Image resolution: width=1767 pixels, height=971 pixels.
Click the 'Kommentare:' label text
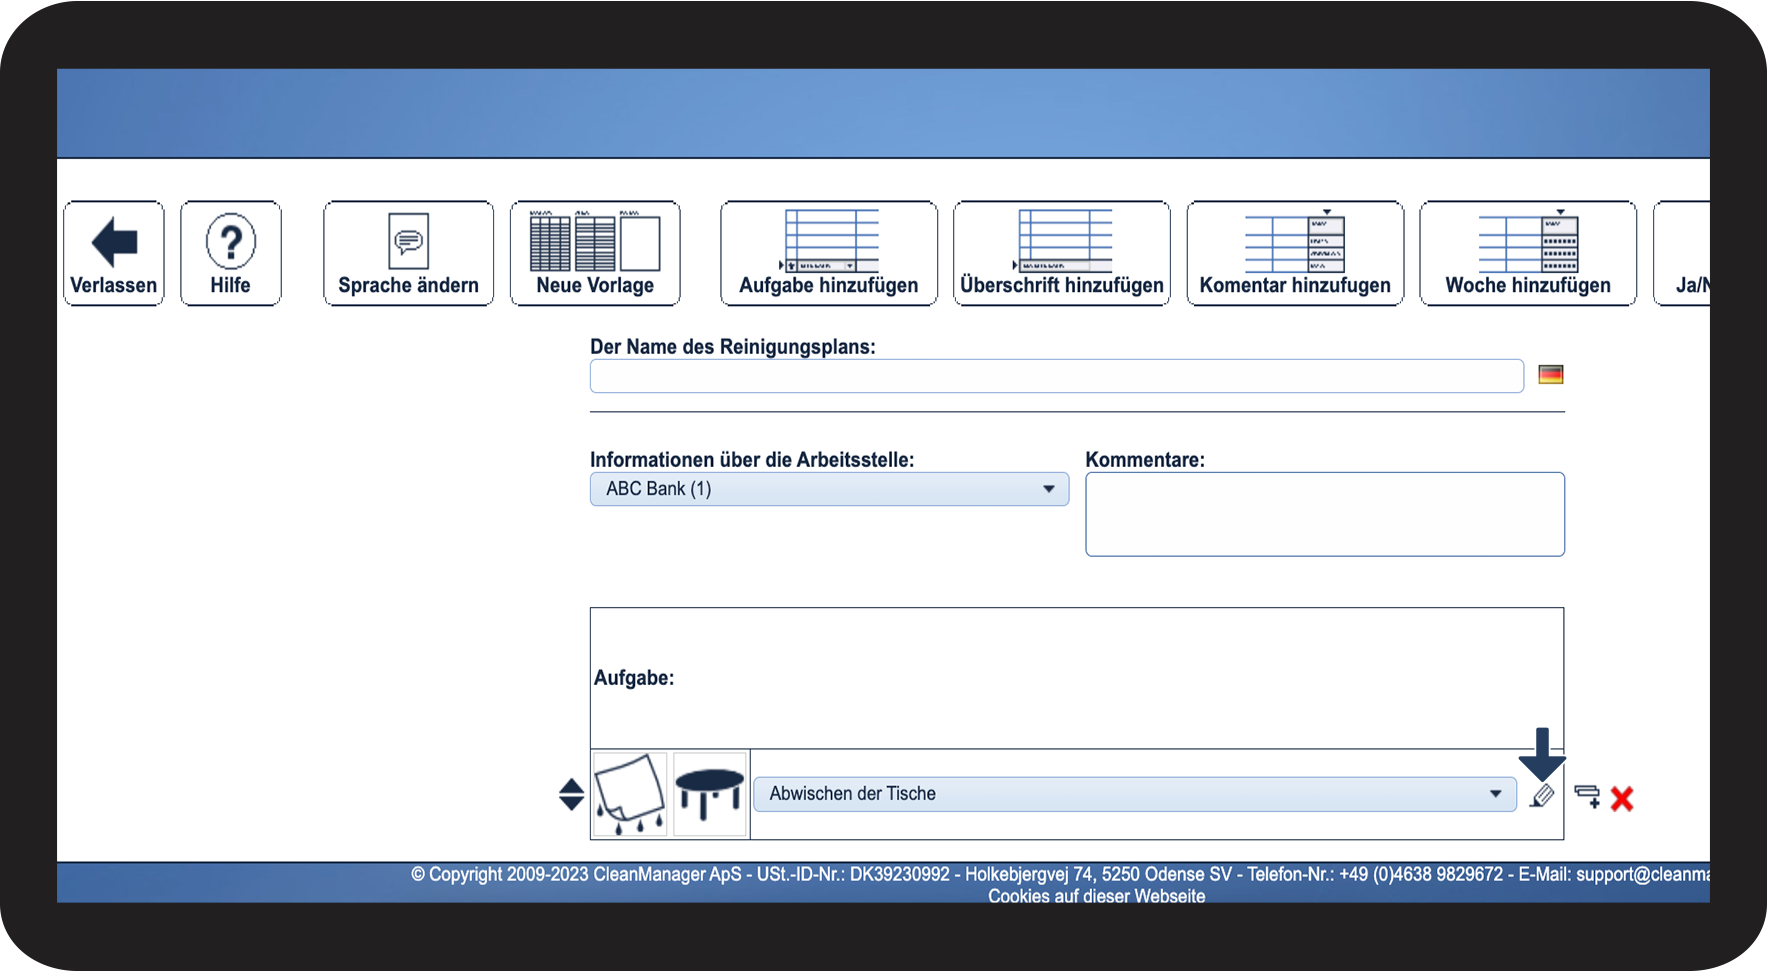click(1145, 460)
